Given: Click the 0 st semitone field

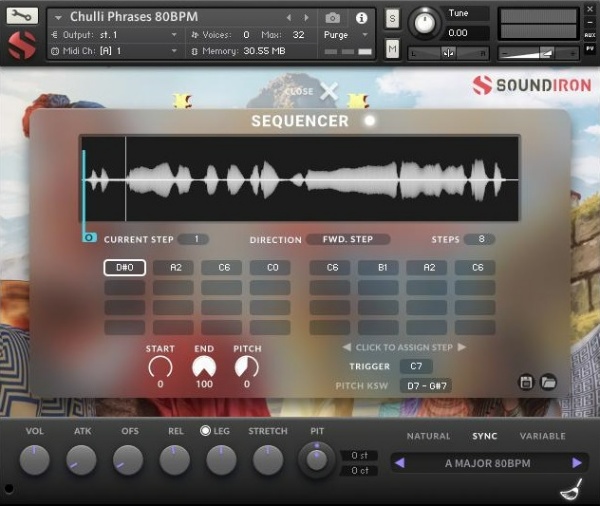Looking at the screenshot, I should (x=359, y=455).
